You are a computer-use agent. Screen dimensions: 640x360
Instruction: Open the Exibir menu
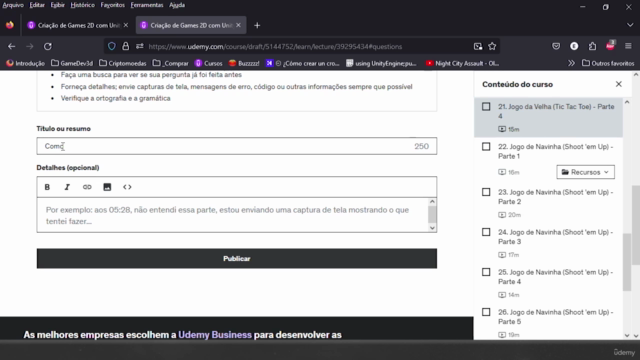coord(58,5)
